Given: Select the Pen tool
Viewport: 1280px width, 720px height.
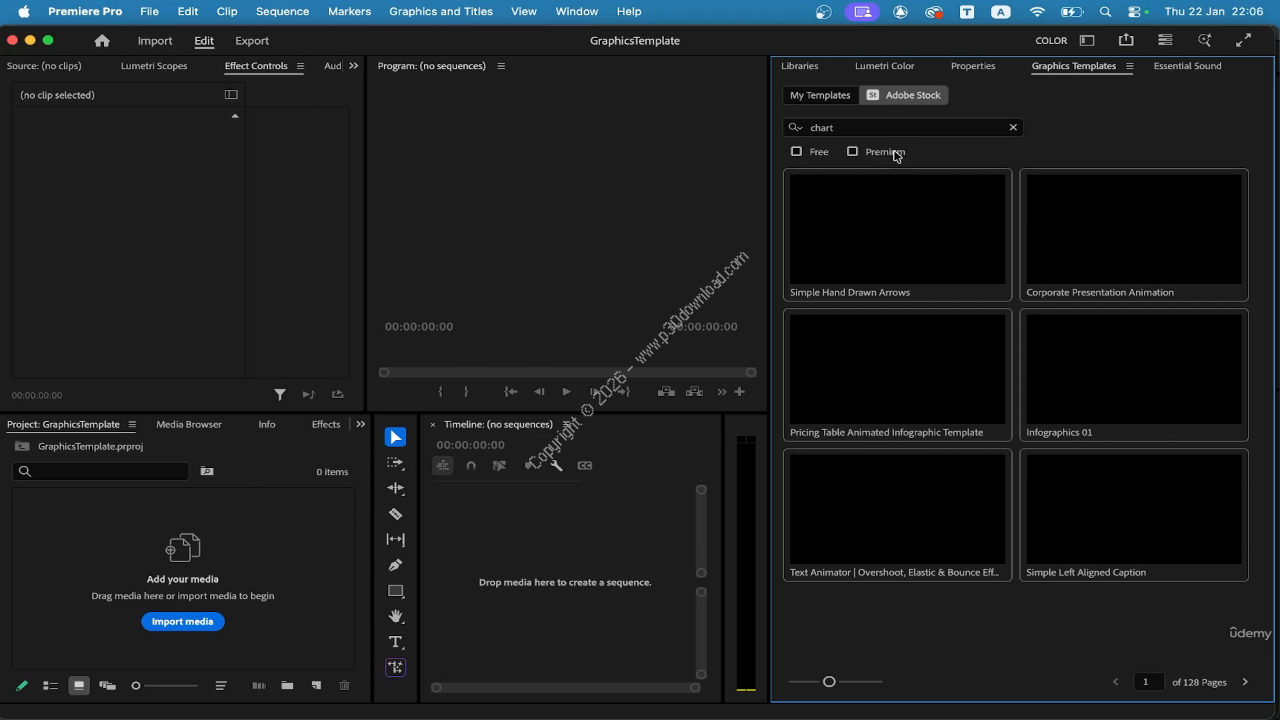Looking at the screenshot, I should pyautogui.click(x=396, y=565).
